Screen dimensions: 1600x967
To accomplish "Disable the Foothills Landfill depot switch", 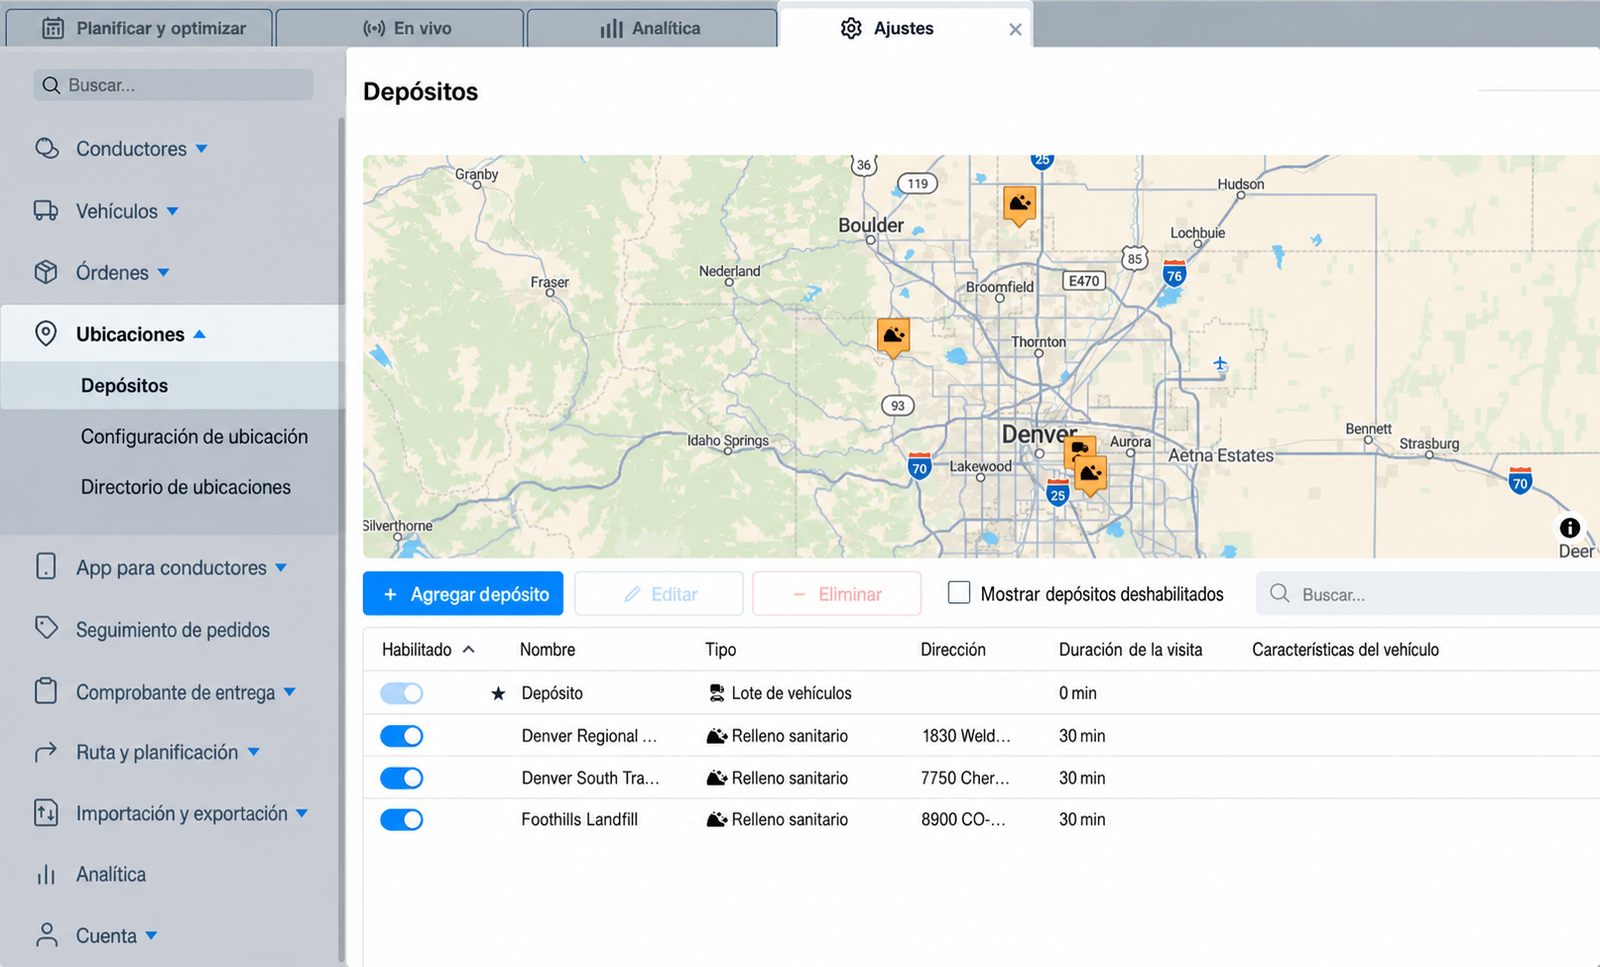I will (401, 820).
